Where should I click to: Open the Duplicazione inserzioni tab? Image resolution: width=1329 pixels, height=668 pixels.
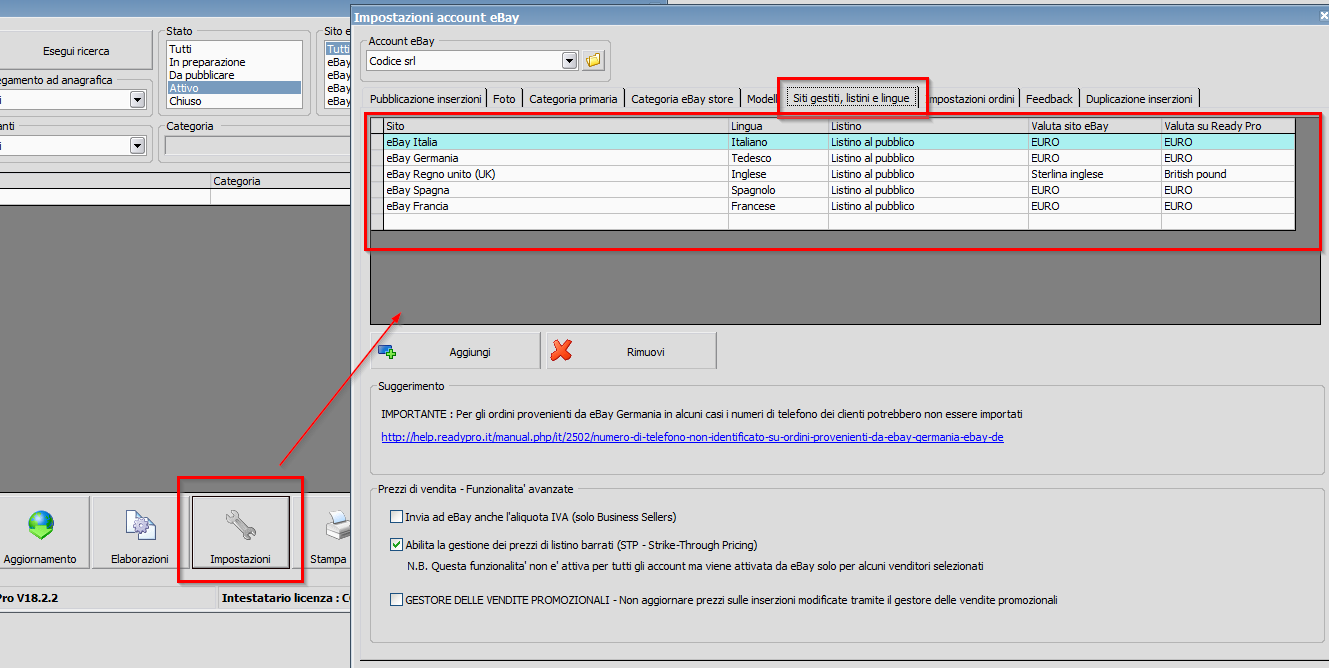pyautogui.click(x=1139, y=99)
